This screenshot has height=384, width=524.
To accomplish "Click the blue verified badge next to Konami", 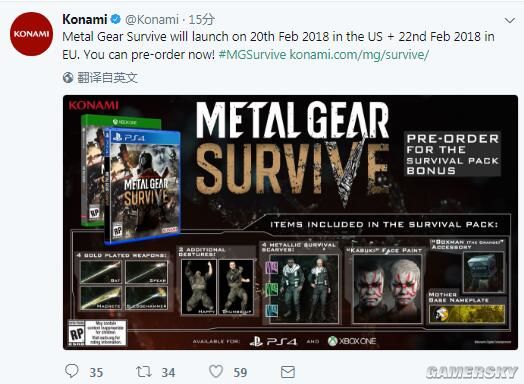I will (x=115, y=19).
